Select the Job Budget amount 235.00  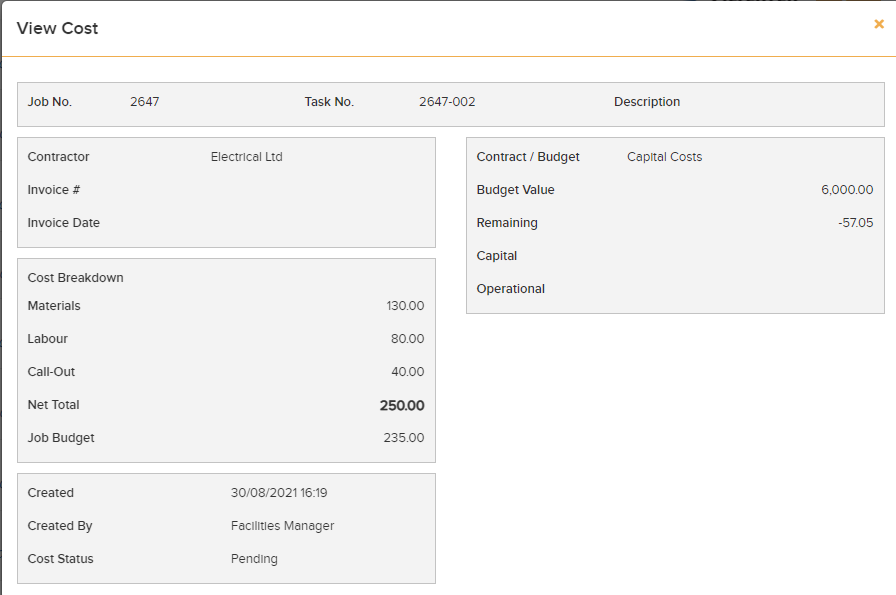[409, 437]
